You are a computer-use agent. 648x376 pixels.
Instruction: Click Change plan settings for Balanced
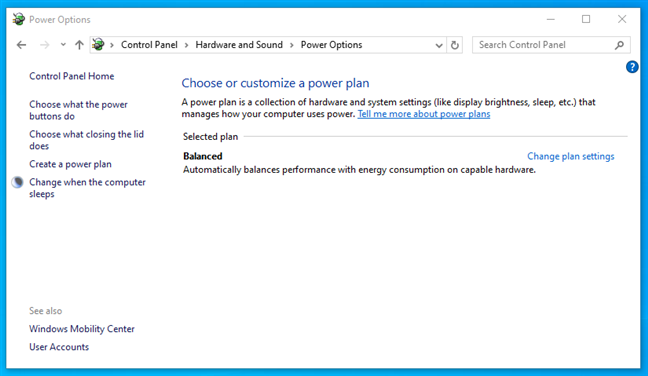[570, 156]
